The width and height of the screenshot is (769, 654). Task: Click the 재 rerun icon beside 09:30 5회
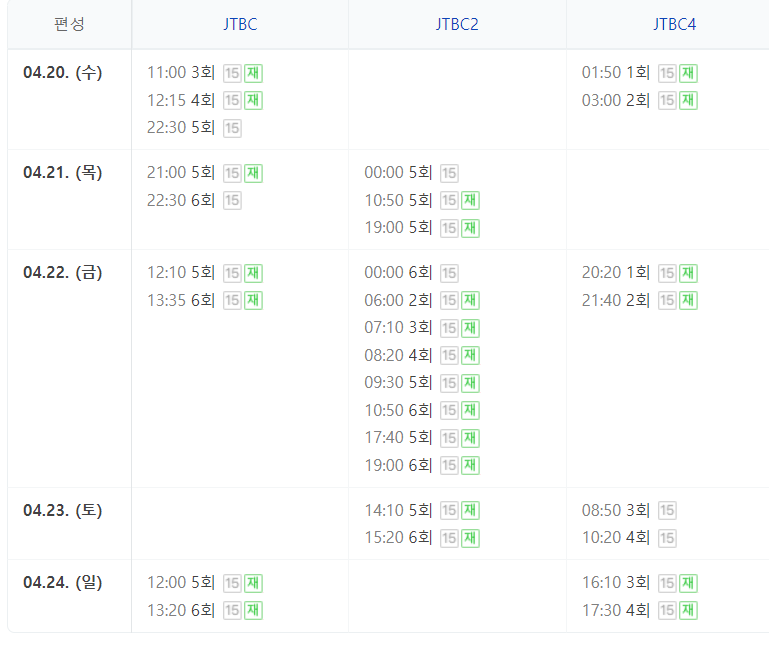coord(470,383)
